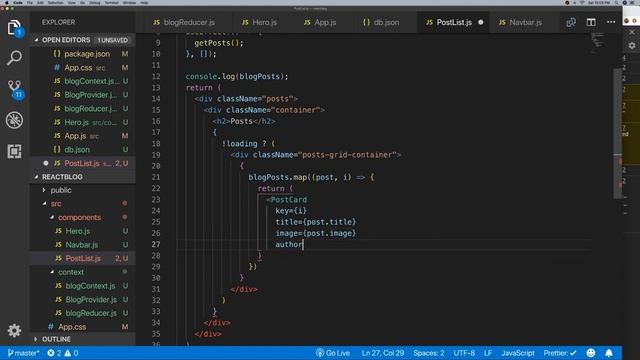Click the master branch indicator

click(23, 353)
